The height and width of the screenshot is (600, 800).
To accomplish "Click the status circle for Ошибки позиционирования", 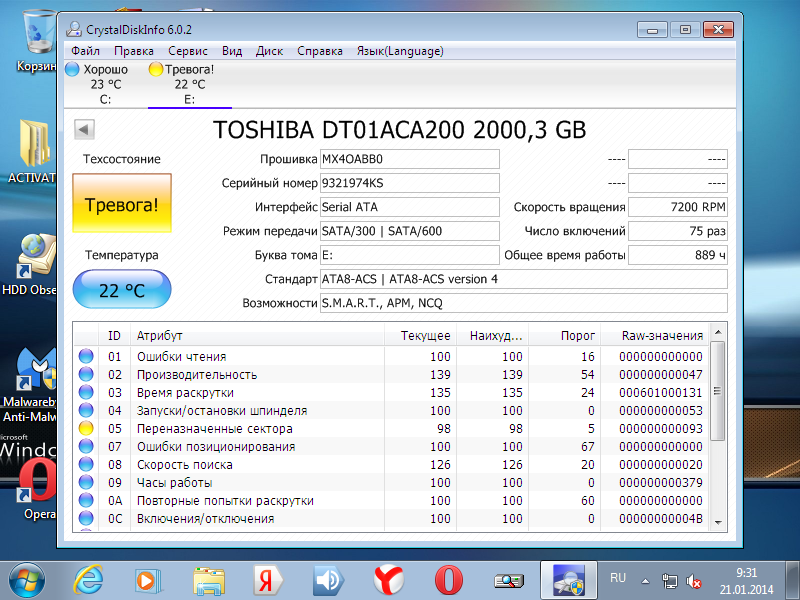I will pos(86,446).
